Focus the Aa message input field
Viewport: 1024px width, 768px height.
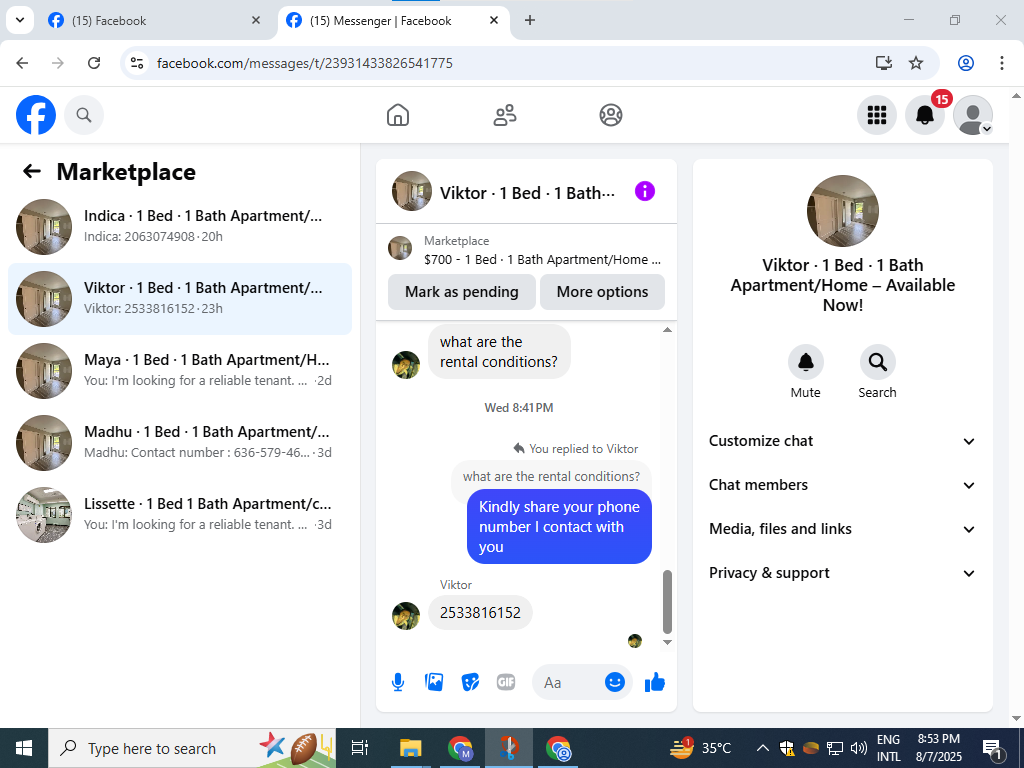(x=570, y=682)
